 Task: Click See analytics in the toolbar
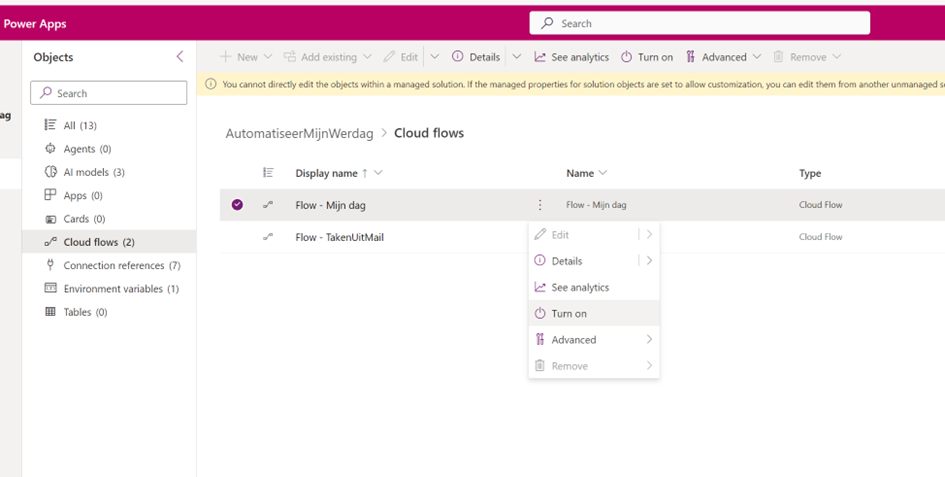pyautogui.click(x=571, y=57)
